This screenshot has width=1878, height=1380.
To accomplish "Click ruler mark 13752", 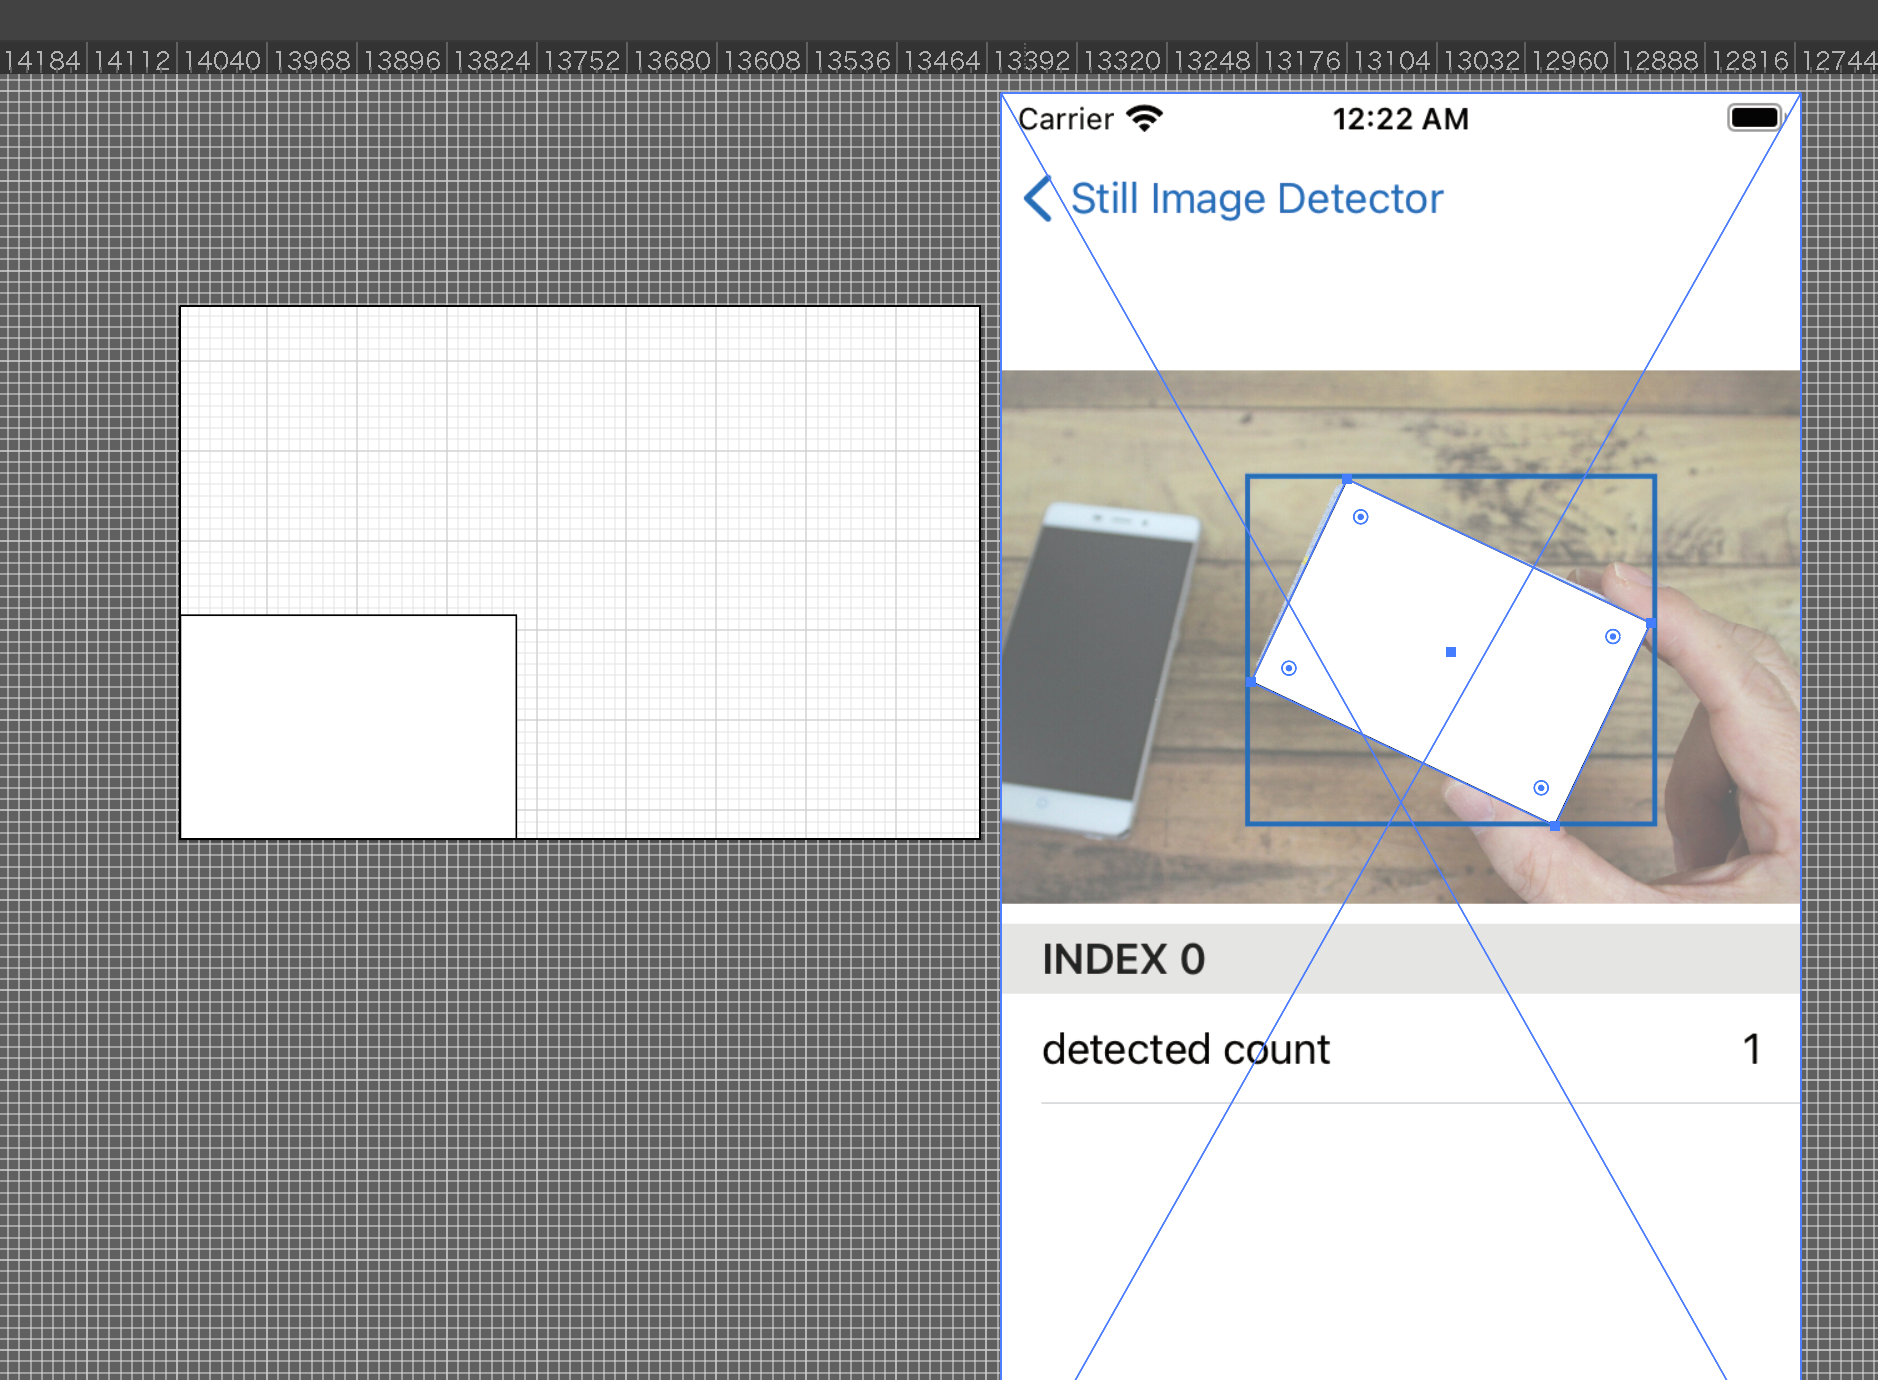I will click(582, 61).
